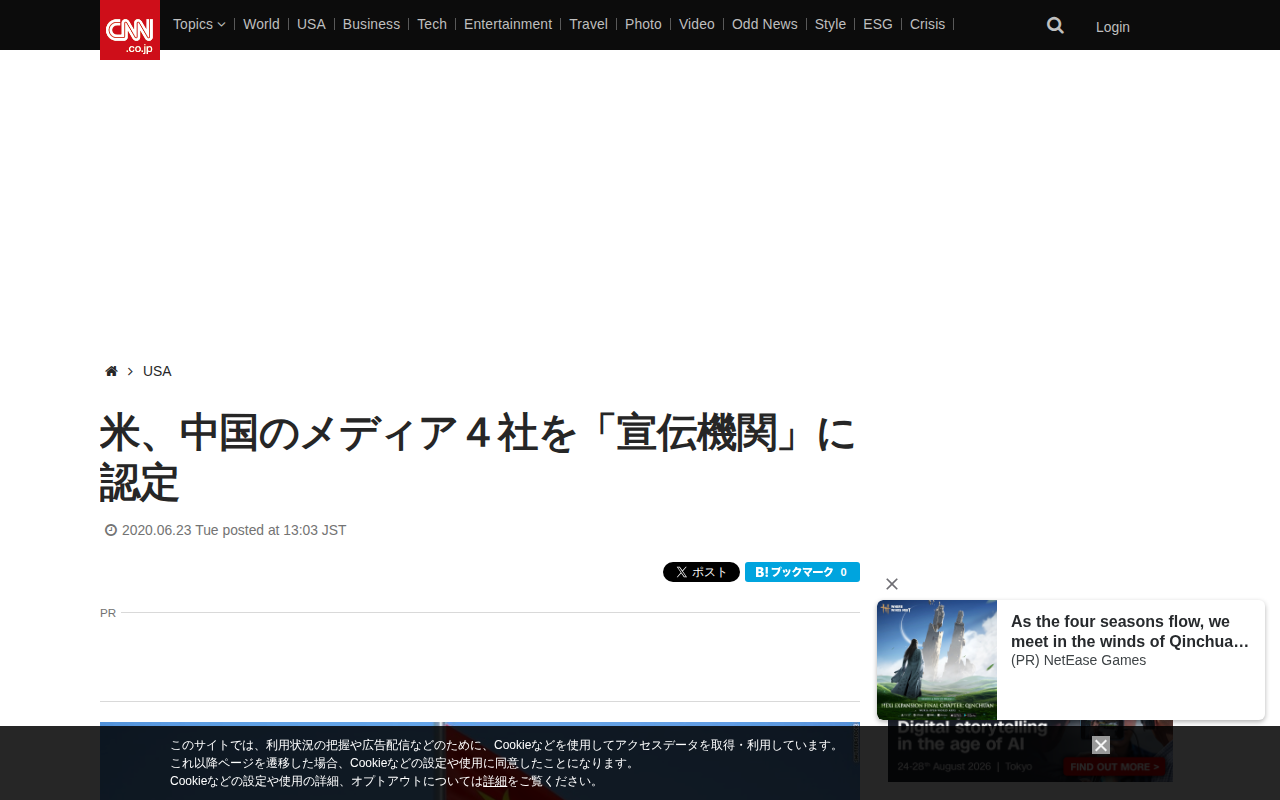Image resolution: width=1280 pixels, height=800 pixels.
Task: Click FIND OUT MORE in the banner ad
Action: click(x=1115, y=767)
